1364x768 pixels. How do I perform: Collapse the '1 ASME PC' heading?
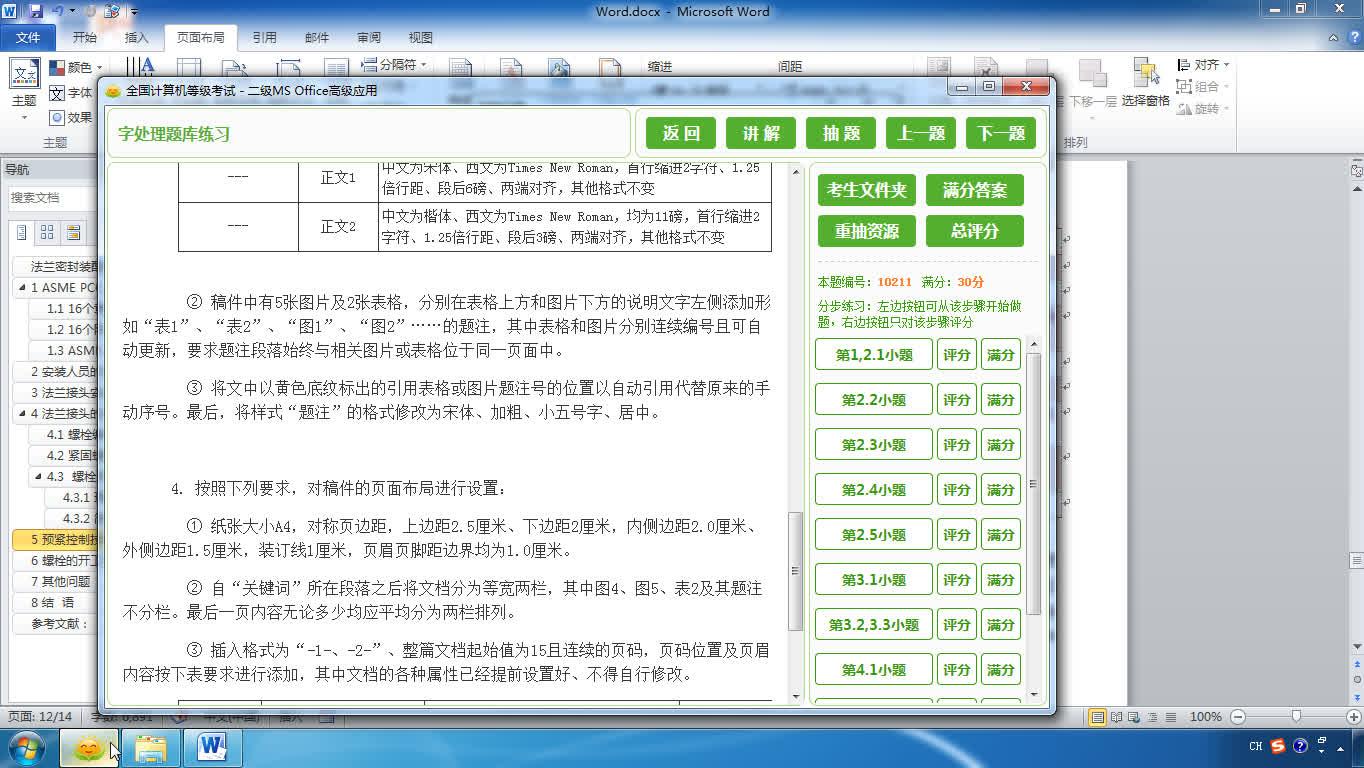point(22,288)
